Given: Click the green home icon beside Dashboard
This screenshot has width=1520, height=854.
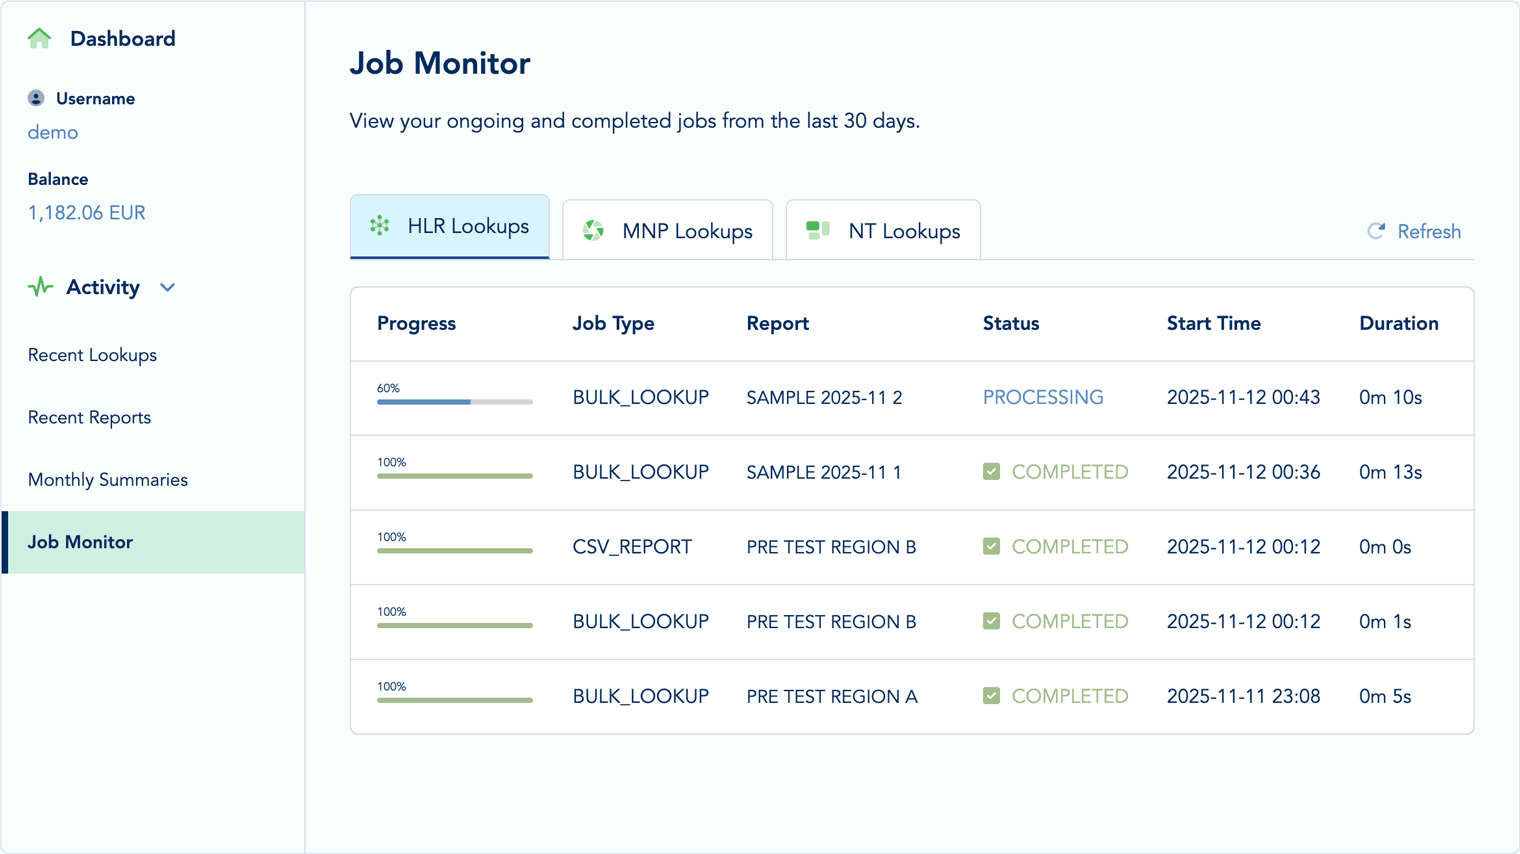Looking at the screenshot, I should [x=38, y=37].
